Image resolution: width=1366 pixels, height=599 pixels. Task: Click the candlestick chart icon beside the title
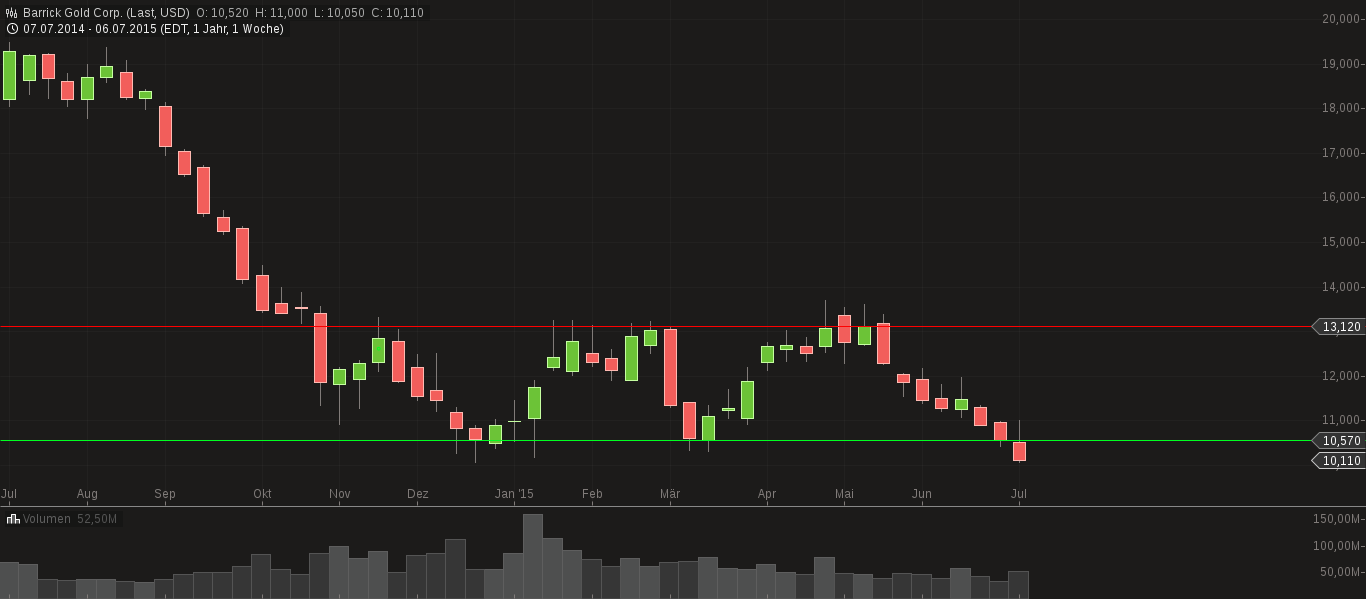tap(13, 13)
